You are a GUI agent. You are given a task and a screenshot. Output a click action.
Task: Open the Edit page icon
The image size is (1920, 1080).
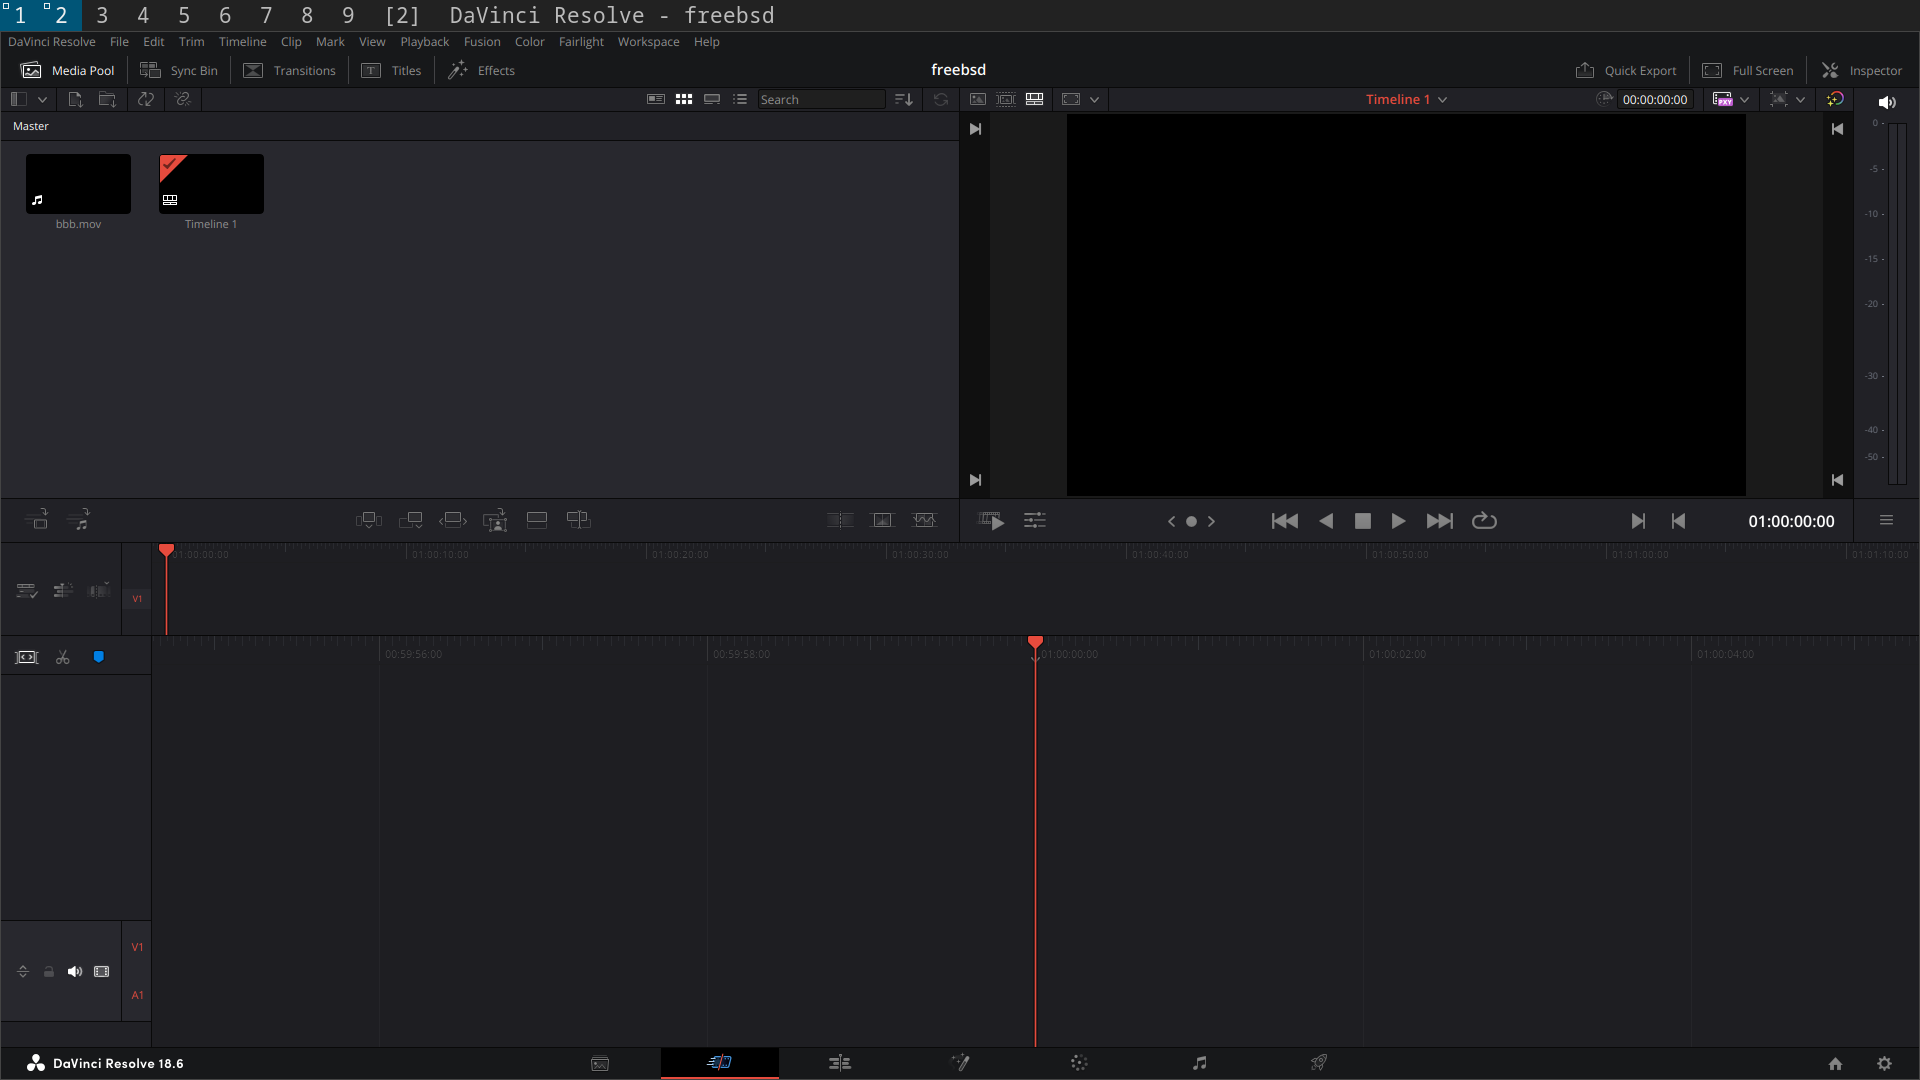[x=840, y=1063]
